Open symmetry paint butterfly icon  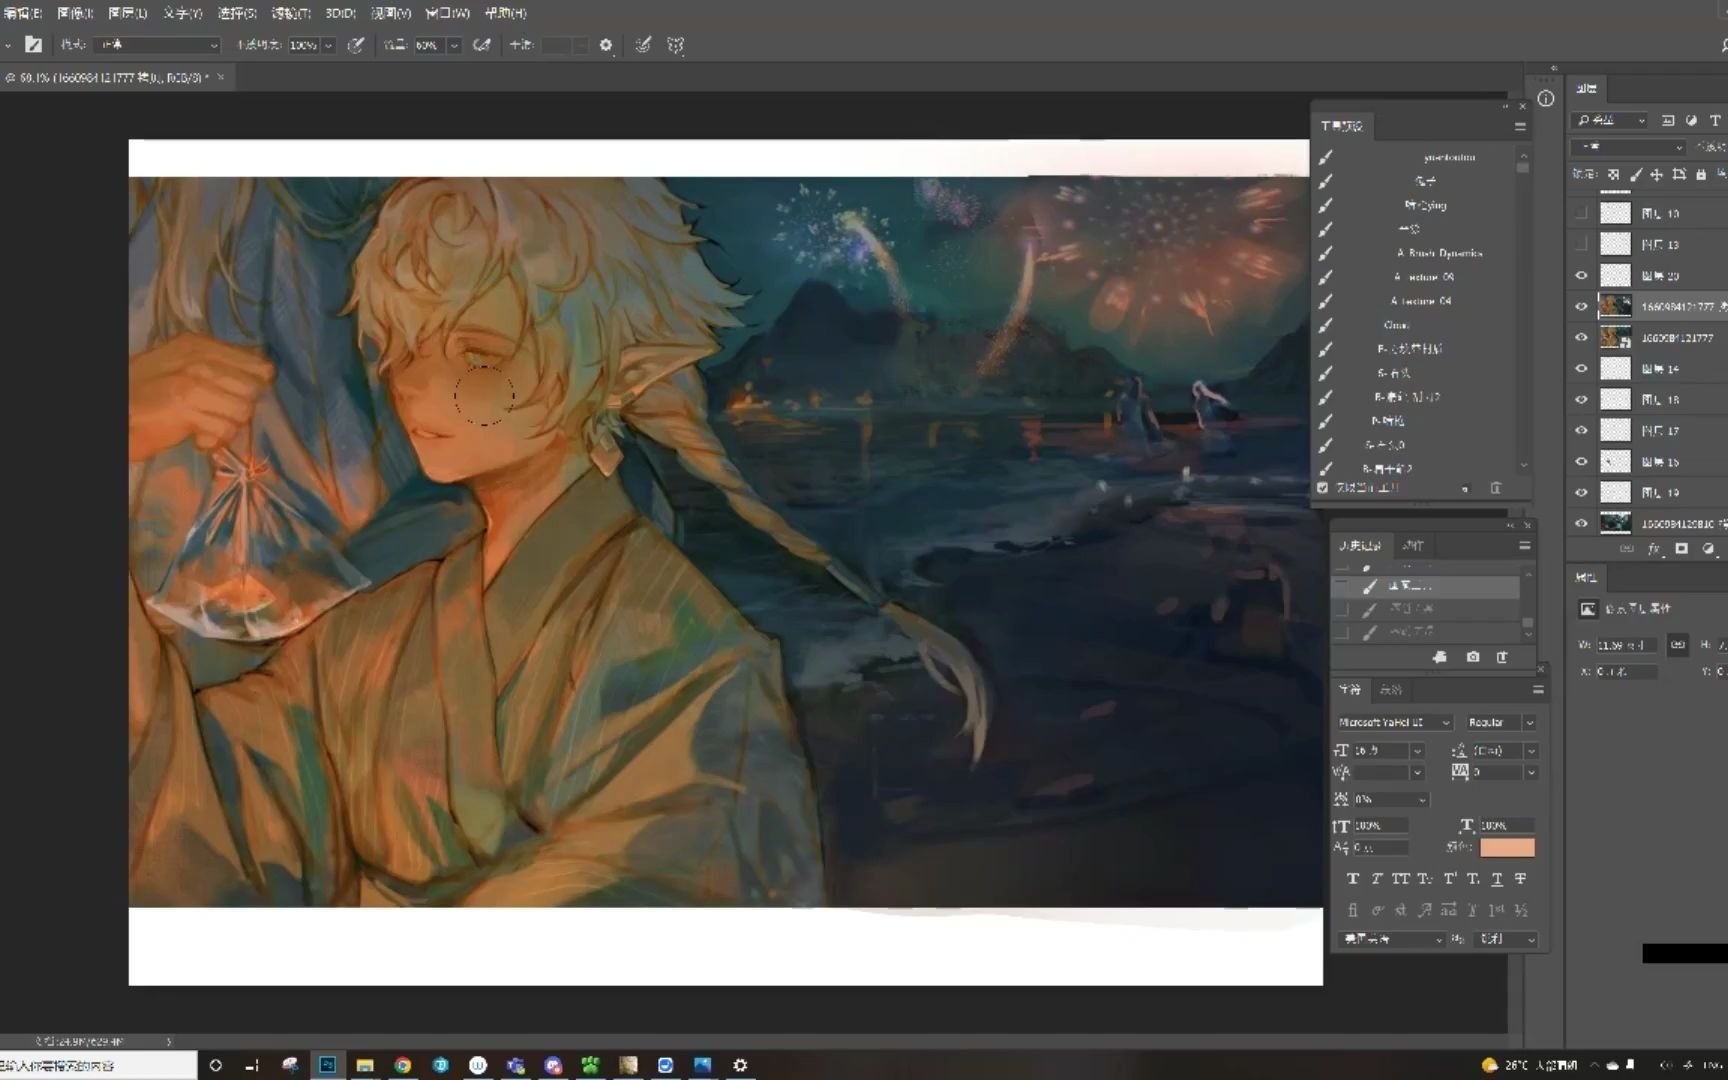click(x=676, y=45)
